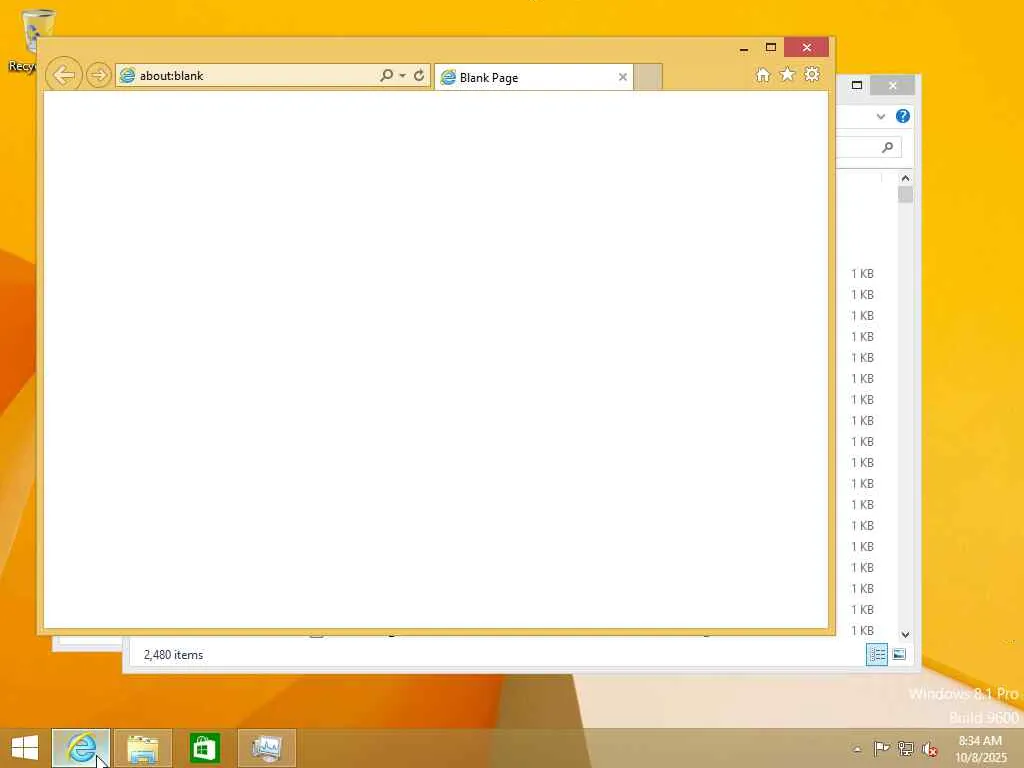Viewport: 1024px width, 768px height.
Task: Show hidden tray icons arrow
Action: point(857,749)
